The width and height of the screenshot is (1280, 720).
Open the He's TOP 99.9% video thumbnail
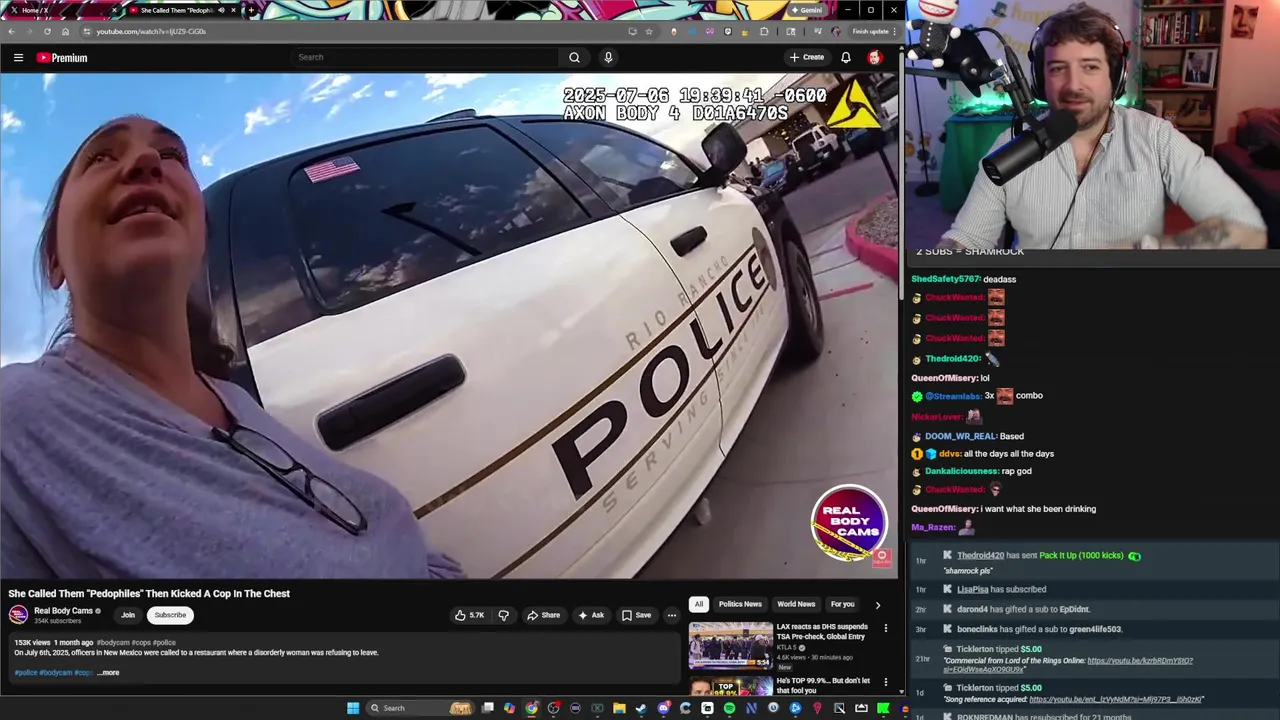click(x=730, y=686)
